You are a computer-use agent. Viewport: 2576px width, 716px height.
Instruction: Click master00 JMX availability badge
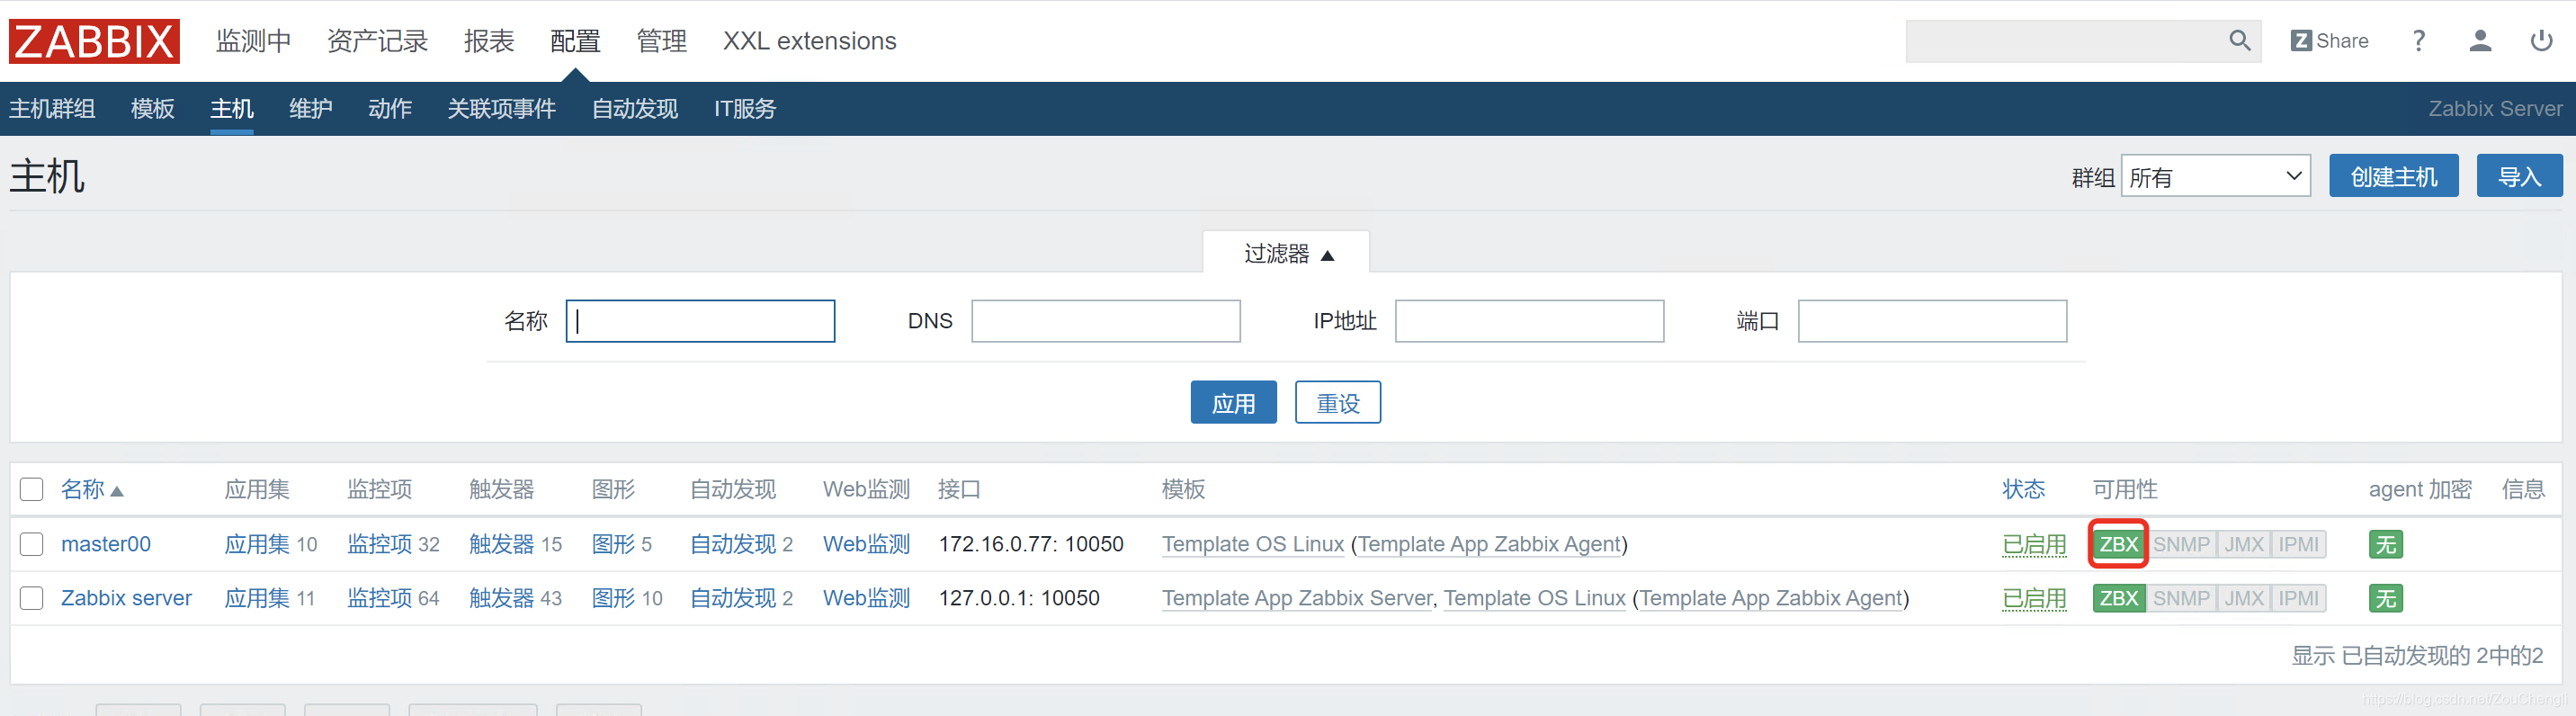(x=2243, y=544)
